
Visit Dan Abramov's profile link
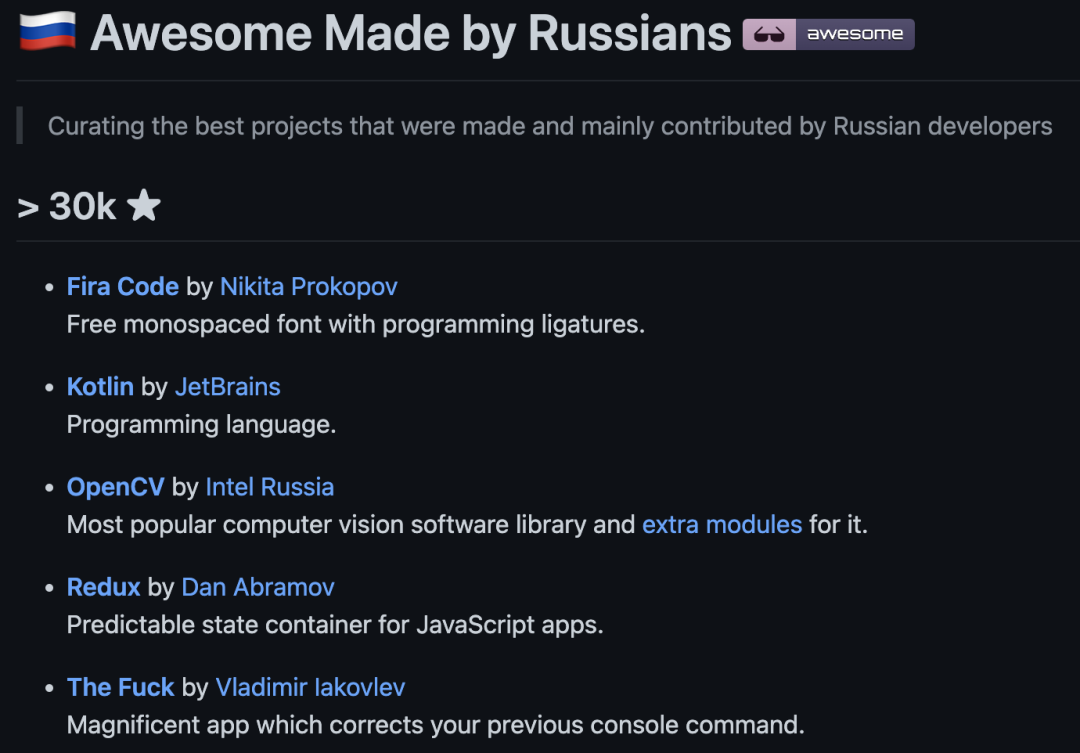coord(258,587)
